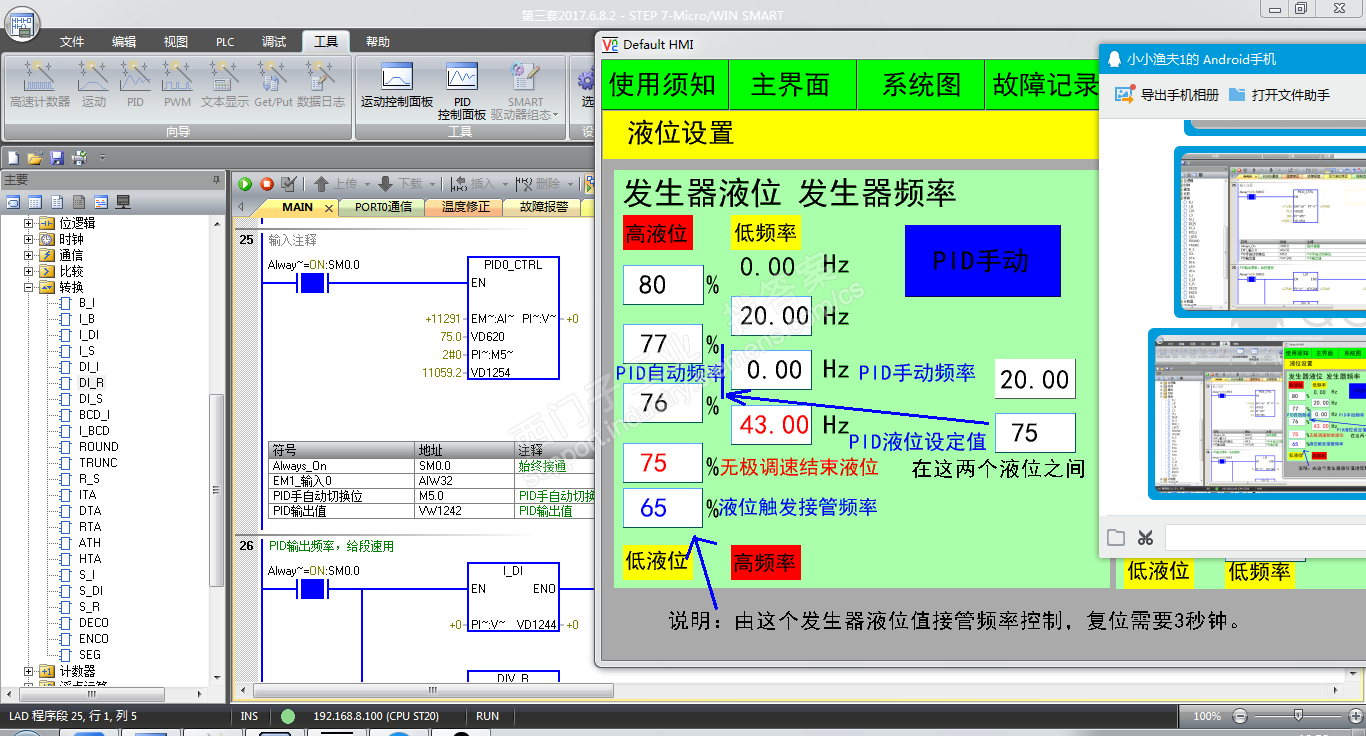Pin the 主要 project tree panel
1366x736 pixels.
(216, 180)
